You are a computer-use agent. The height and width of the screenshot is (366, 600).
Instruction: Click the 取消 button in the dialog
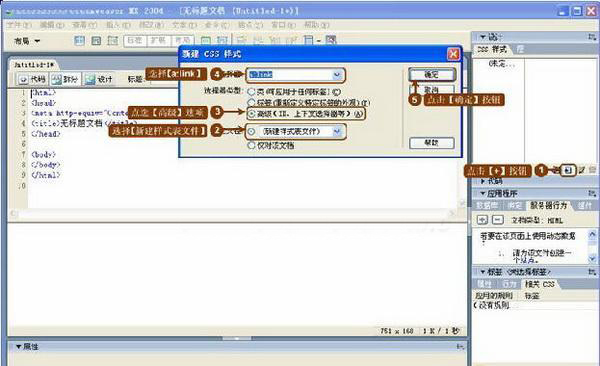click(x=432, y=90)
